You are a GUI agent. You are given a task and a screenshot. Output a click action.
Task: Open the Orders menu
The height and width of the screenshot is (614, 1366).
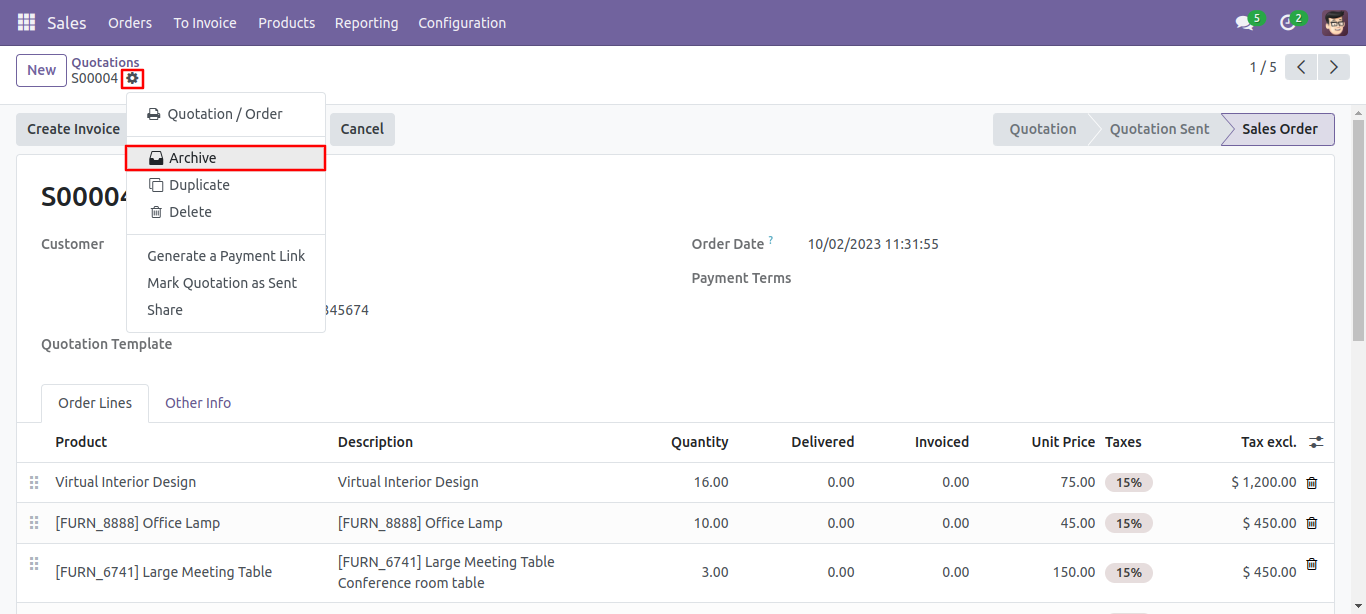[x=130, y=22]
